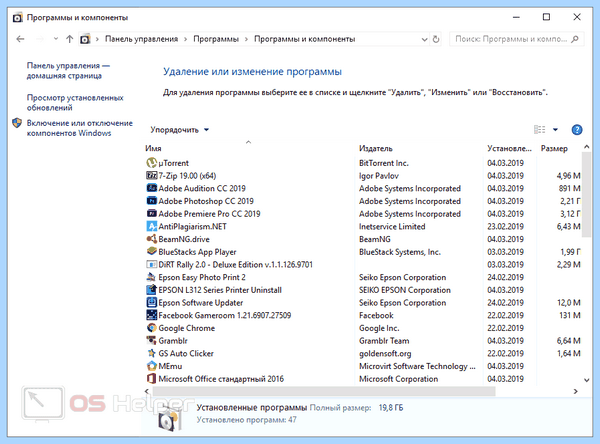Click the Epson Easy Photo Print 2 icon

pyautogui.click(x=152, y=277)
